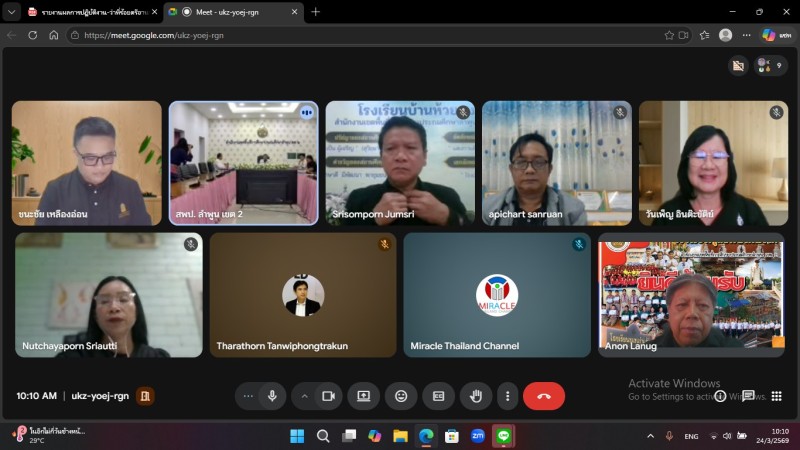Expand audio settings next to microphone
This screenshot has width=800, height=450.
(248, 396)
